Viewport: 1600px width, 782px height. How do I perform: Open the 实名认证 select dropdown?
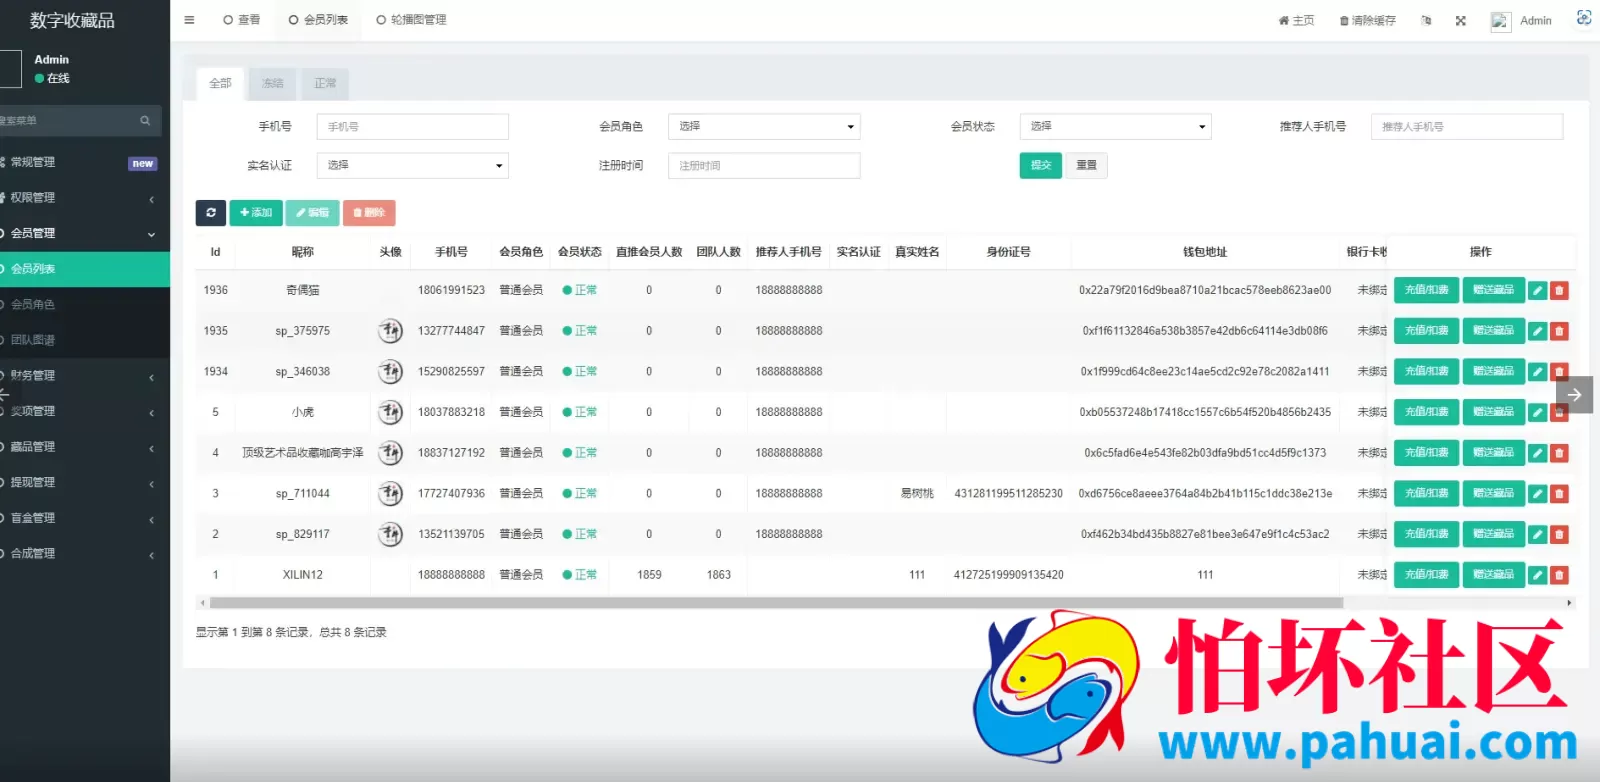(412, 165)
